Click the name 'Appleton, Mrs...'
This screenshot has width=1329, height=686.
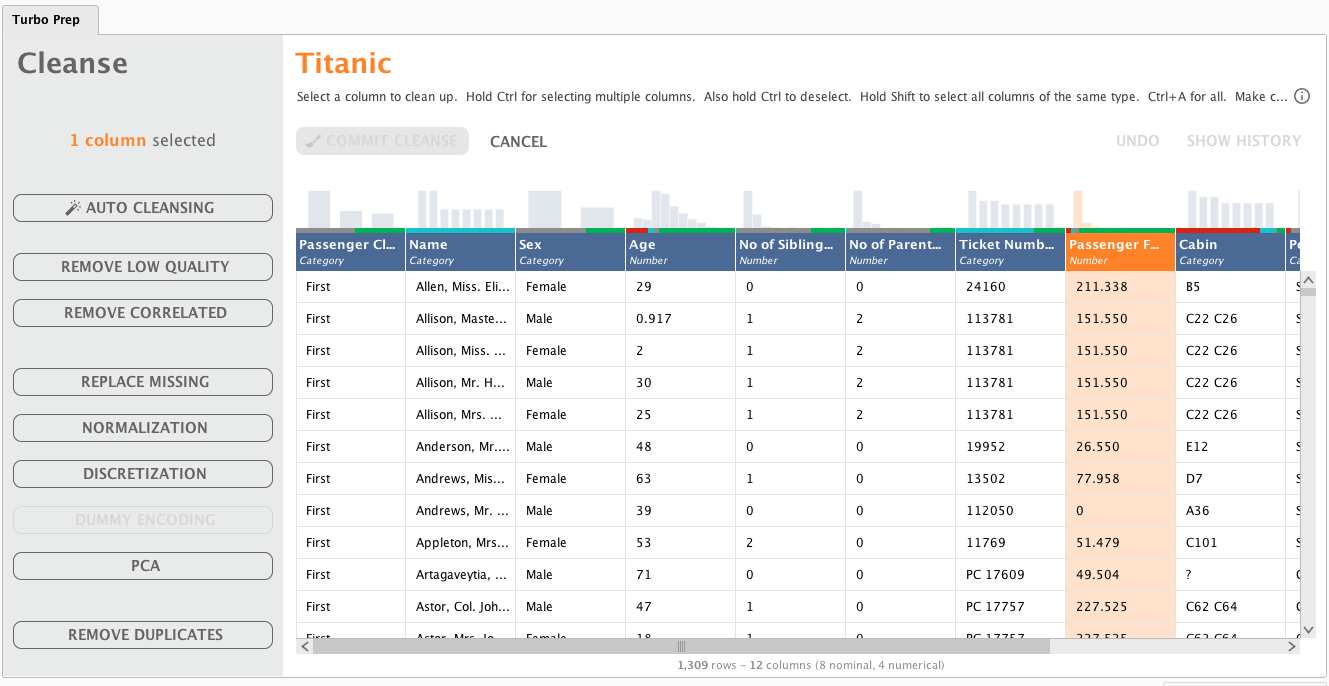coord(460,543)
